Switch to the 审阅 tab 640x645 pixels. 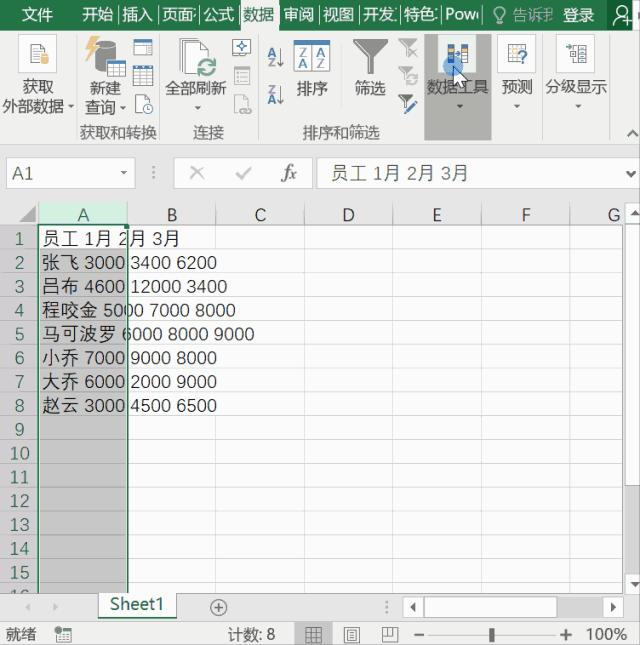[x=299, y=15]
